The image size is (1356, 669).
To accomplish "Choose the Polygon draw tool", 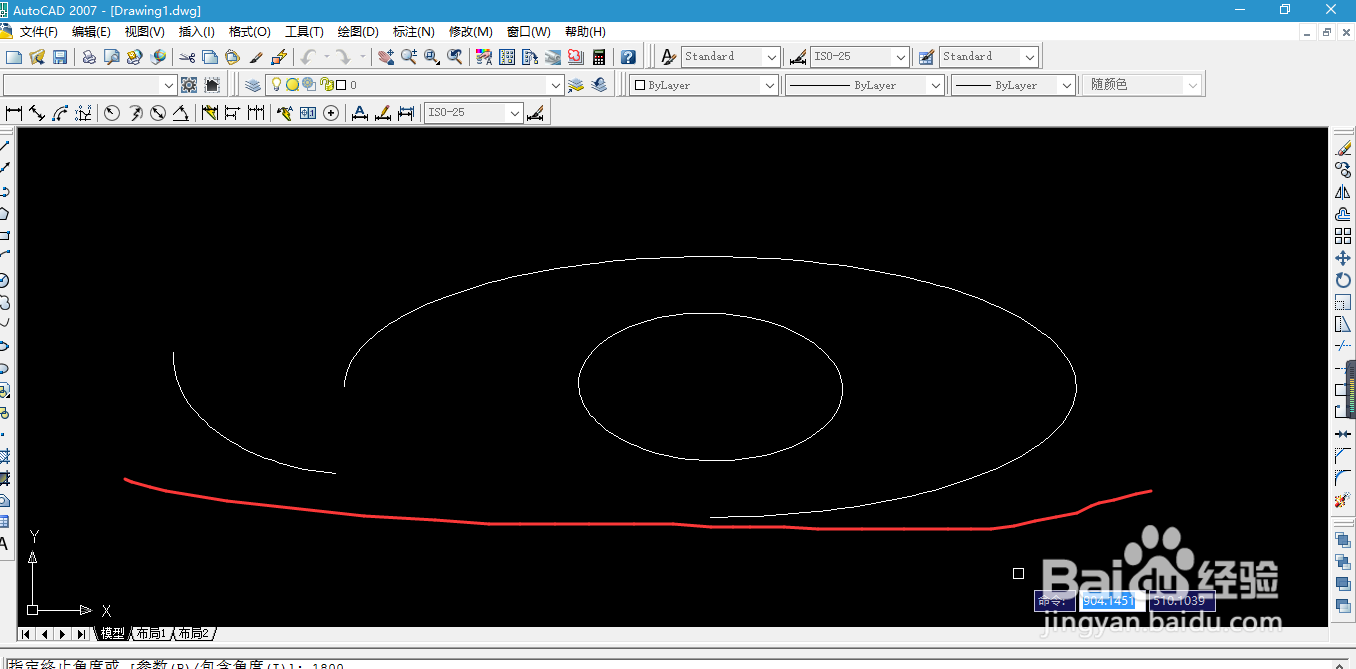I will click(4, 213).
